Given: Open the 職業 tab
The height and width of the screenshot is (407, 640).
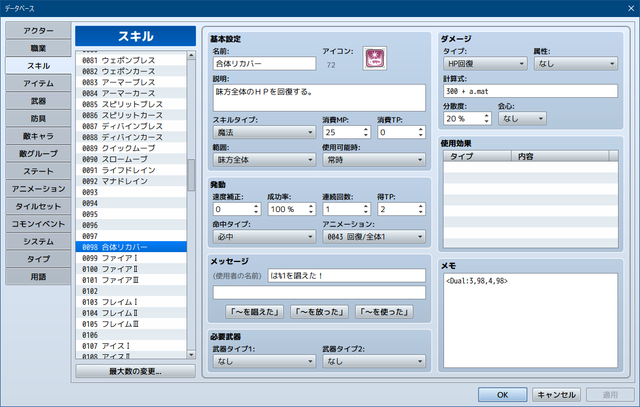Looking at the screenshot, I should point(38,48).
